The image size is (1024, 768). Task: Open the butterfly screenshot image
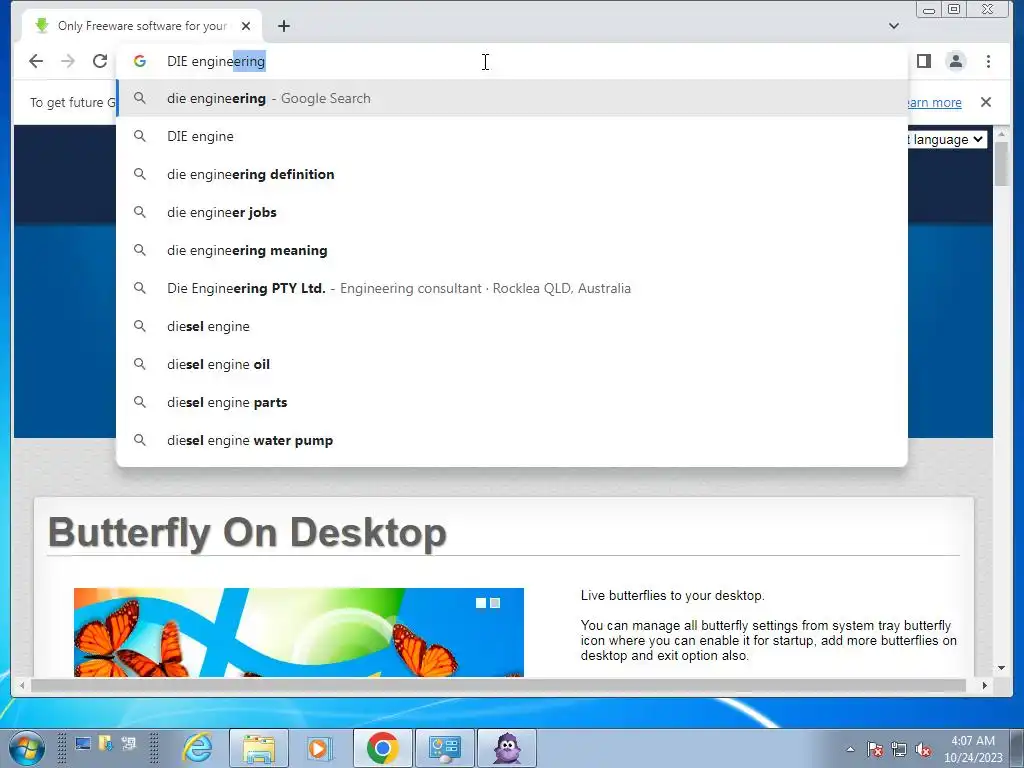pos(298,632)
